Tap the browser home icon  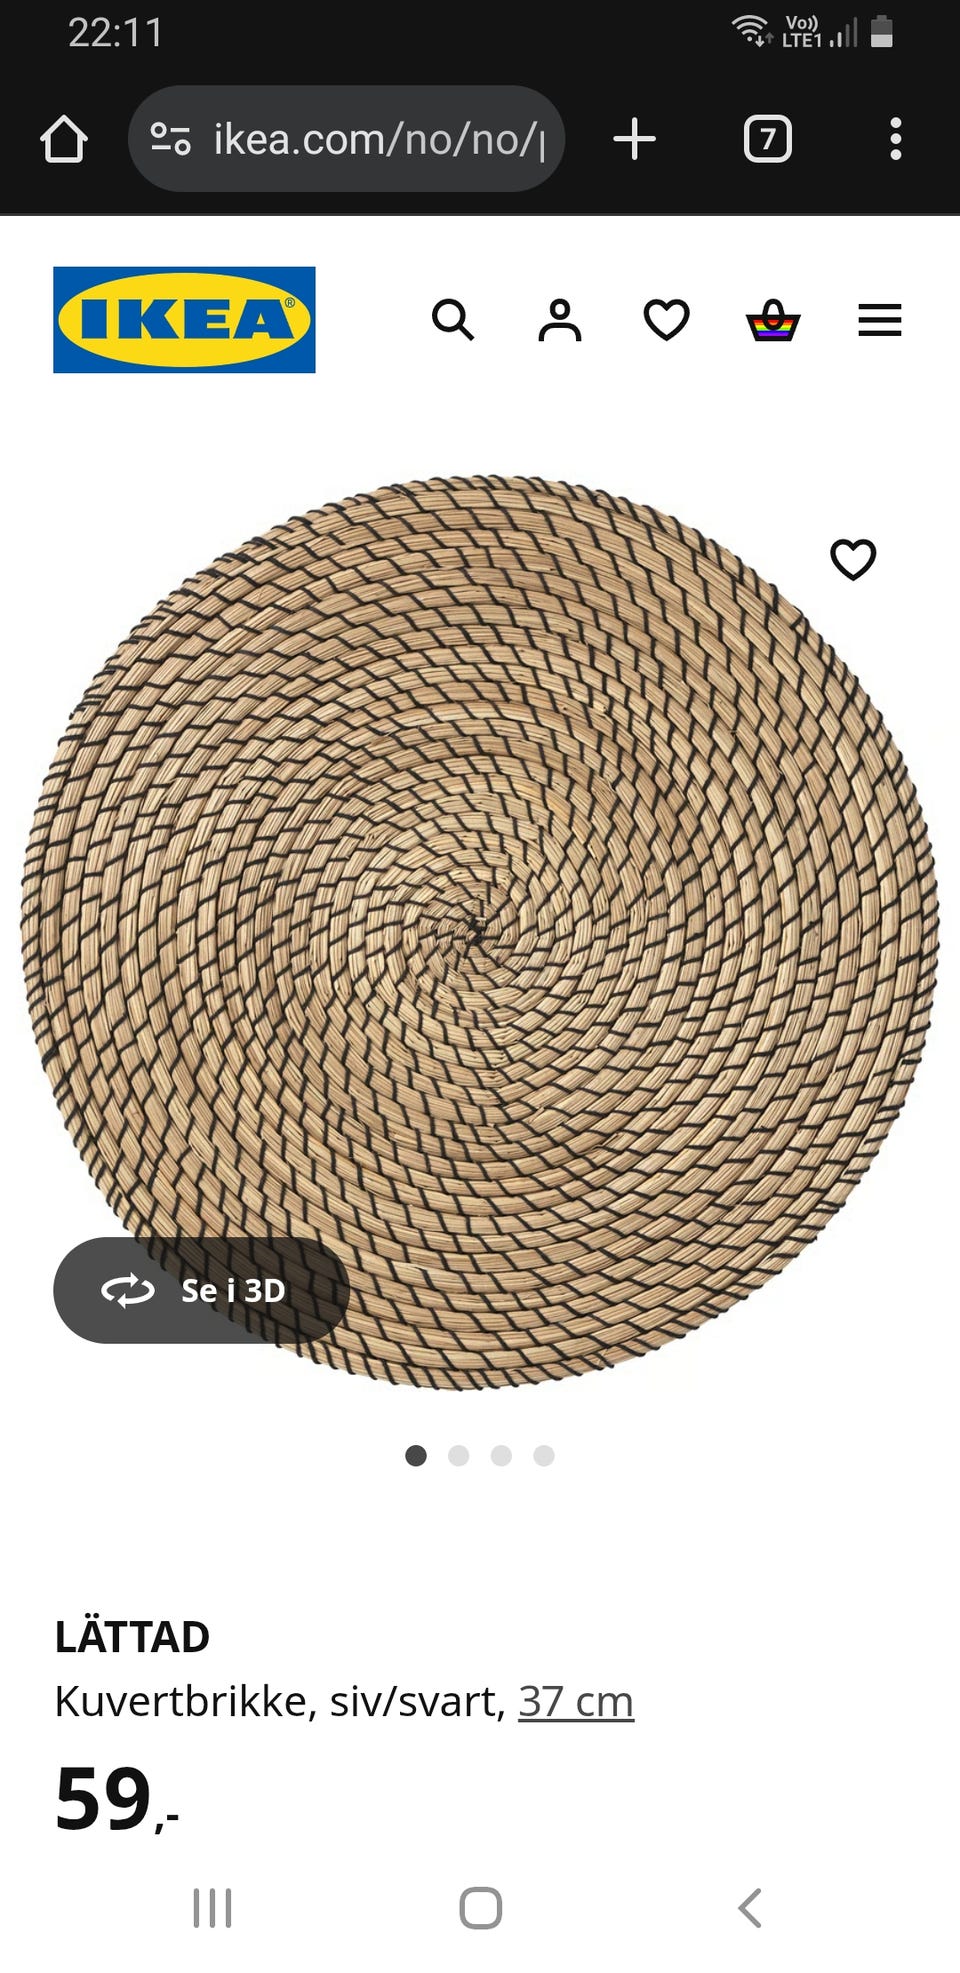pos(64,139)
